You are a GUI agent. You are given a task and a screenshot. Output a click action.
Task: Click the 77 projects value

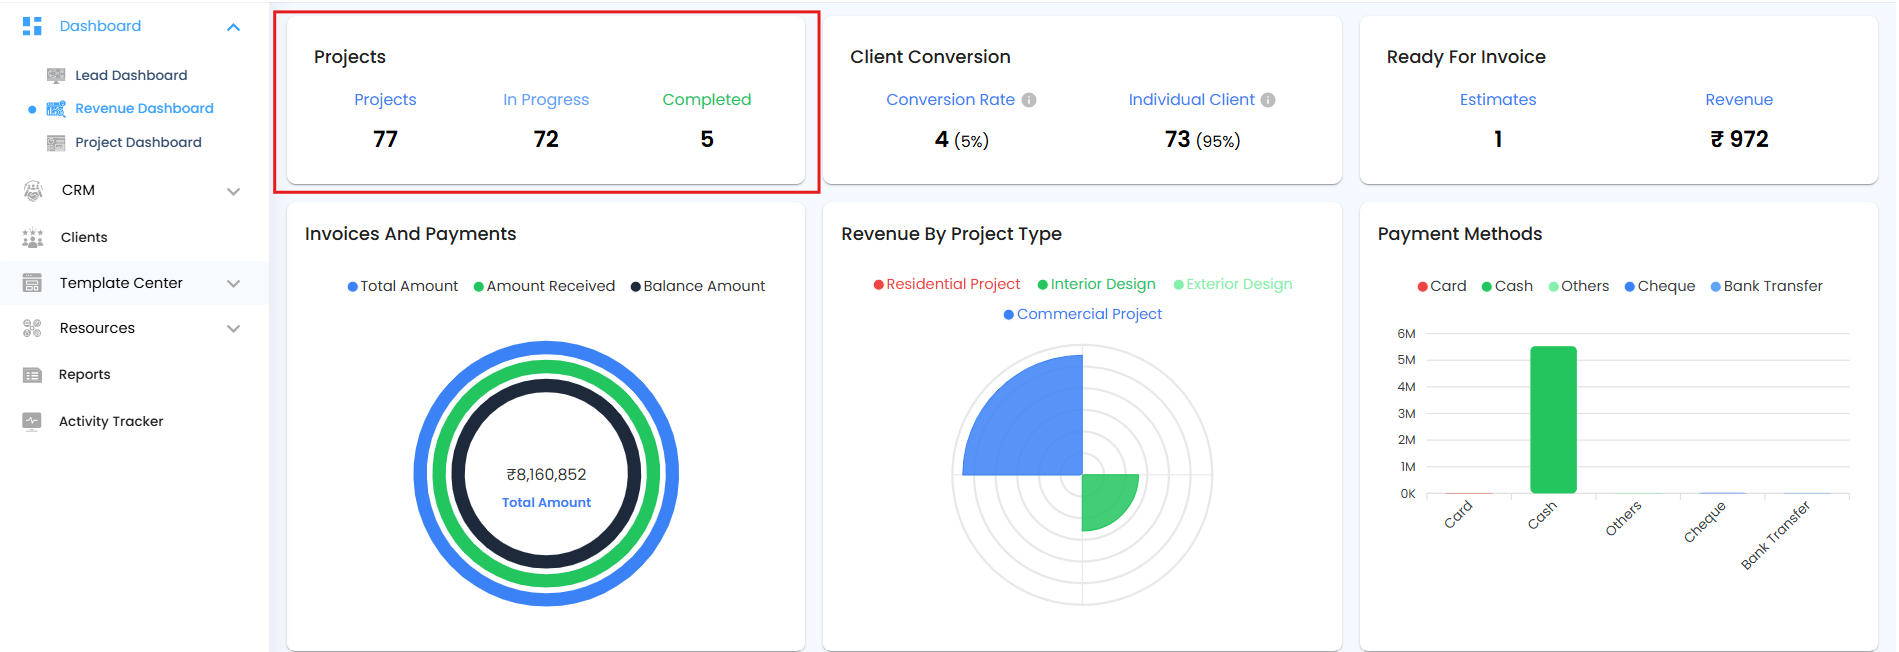385,140
